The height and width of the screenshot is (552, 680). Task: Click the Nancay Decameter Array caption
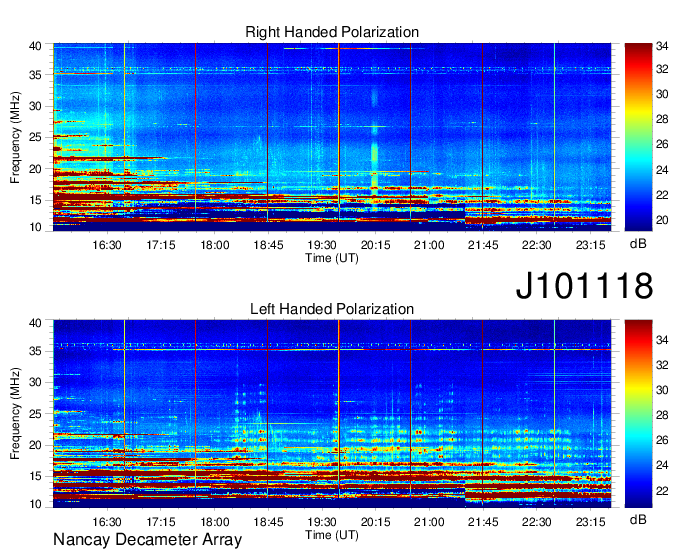click(147, 540)
